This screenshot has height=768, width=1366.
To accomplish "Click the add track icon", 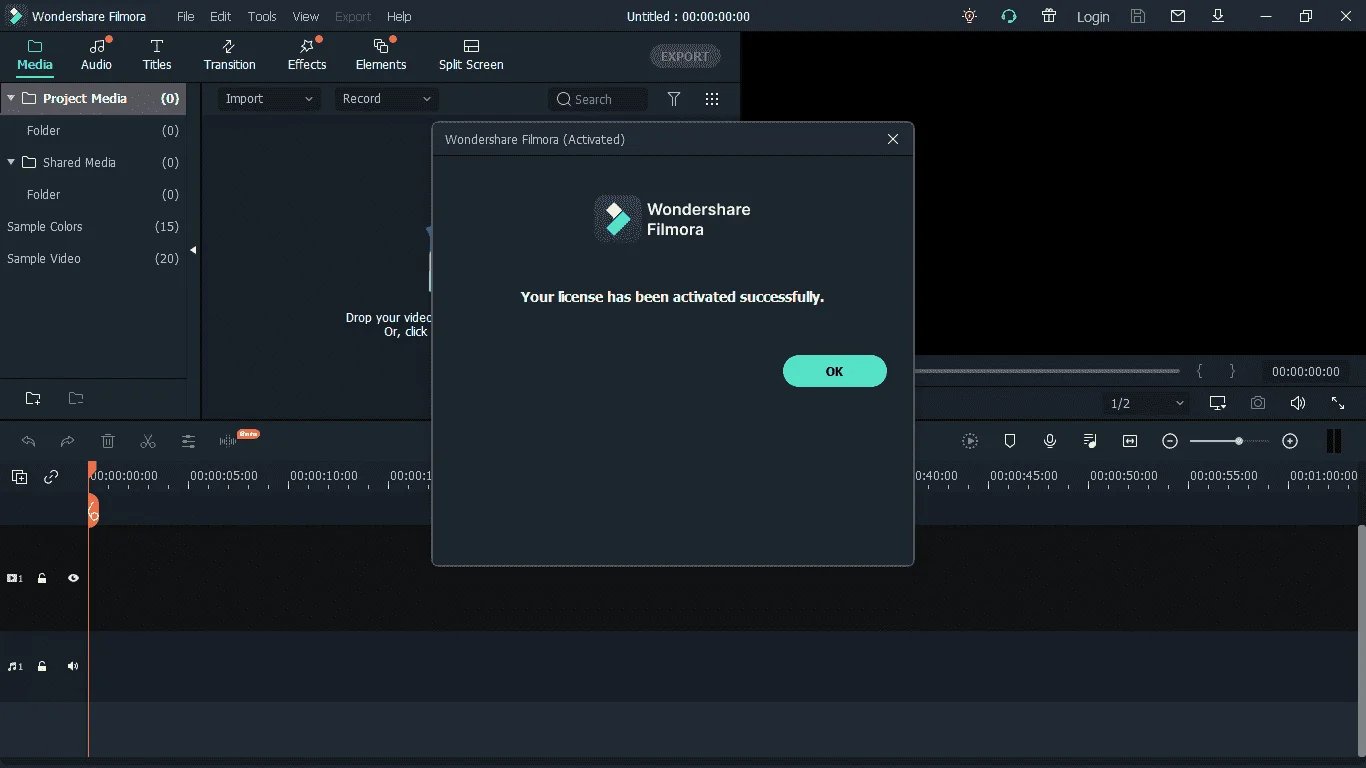I will (19, 477).
